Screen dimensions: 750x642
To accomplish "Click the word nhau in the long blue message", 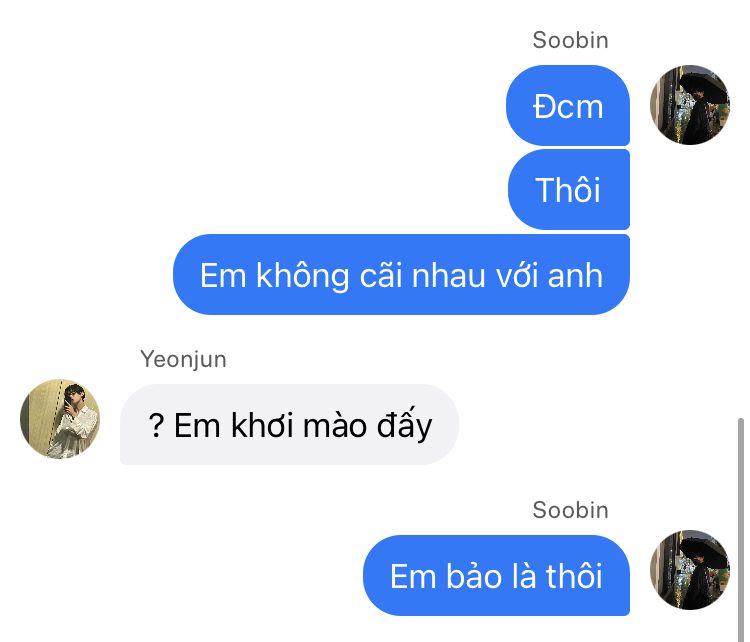I will (x=448, y=276).
